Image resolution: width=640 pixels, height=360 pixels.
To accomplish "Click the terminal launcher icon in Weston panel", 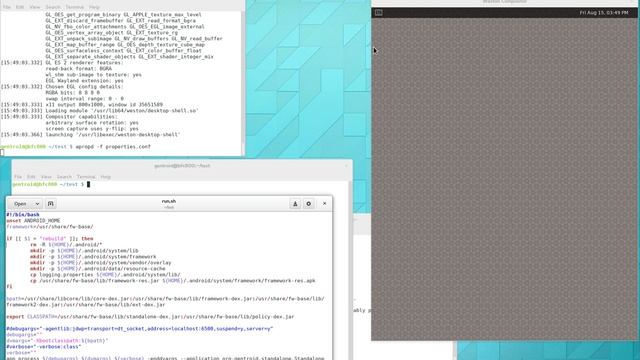I will (378, 13).
